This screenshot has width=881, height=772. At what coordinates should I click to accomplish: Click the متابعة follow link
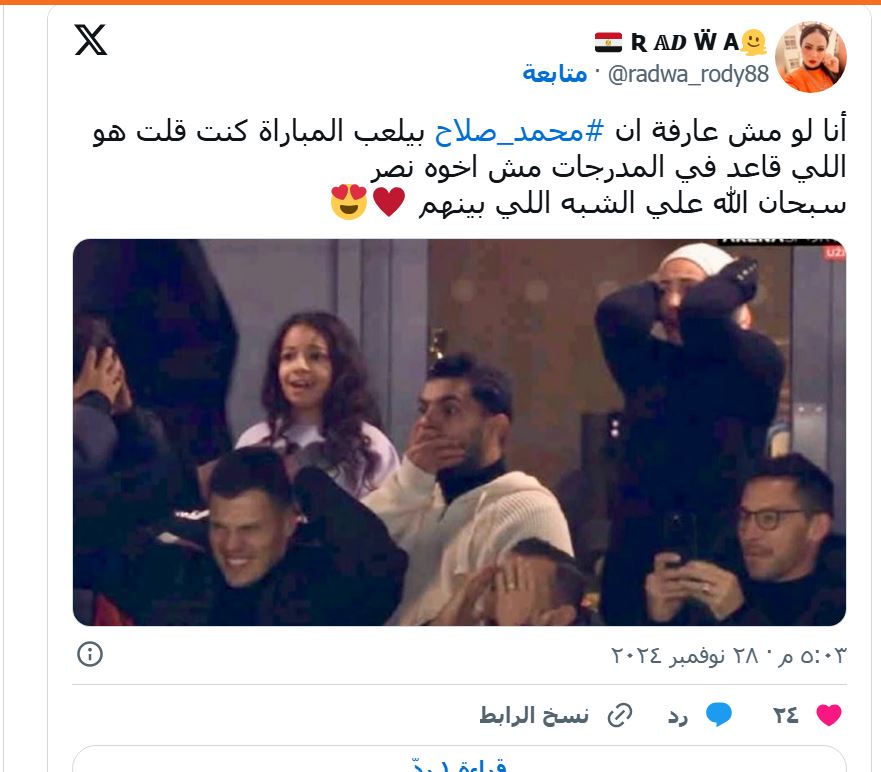tap(555, 74)
